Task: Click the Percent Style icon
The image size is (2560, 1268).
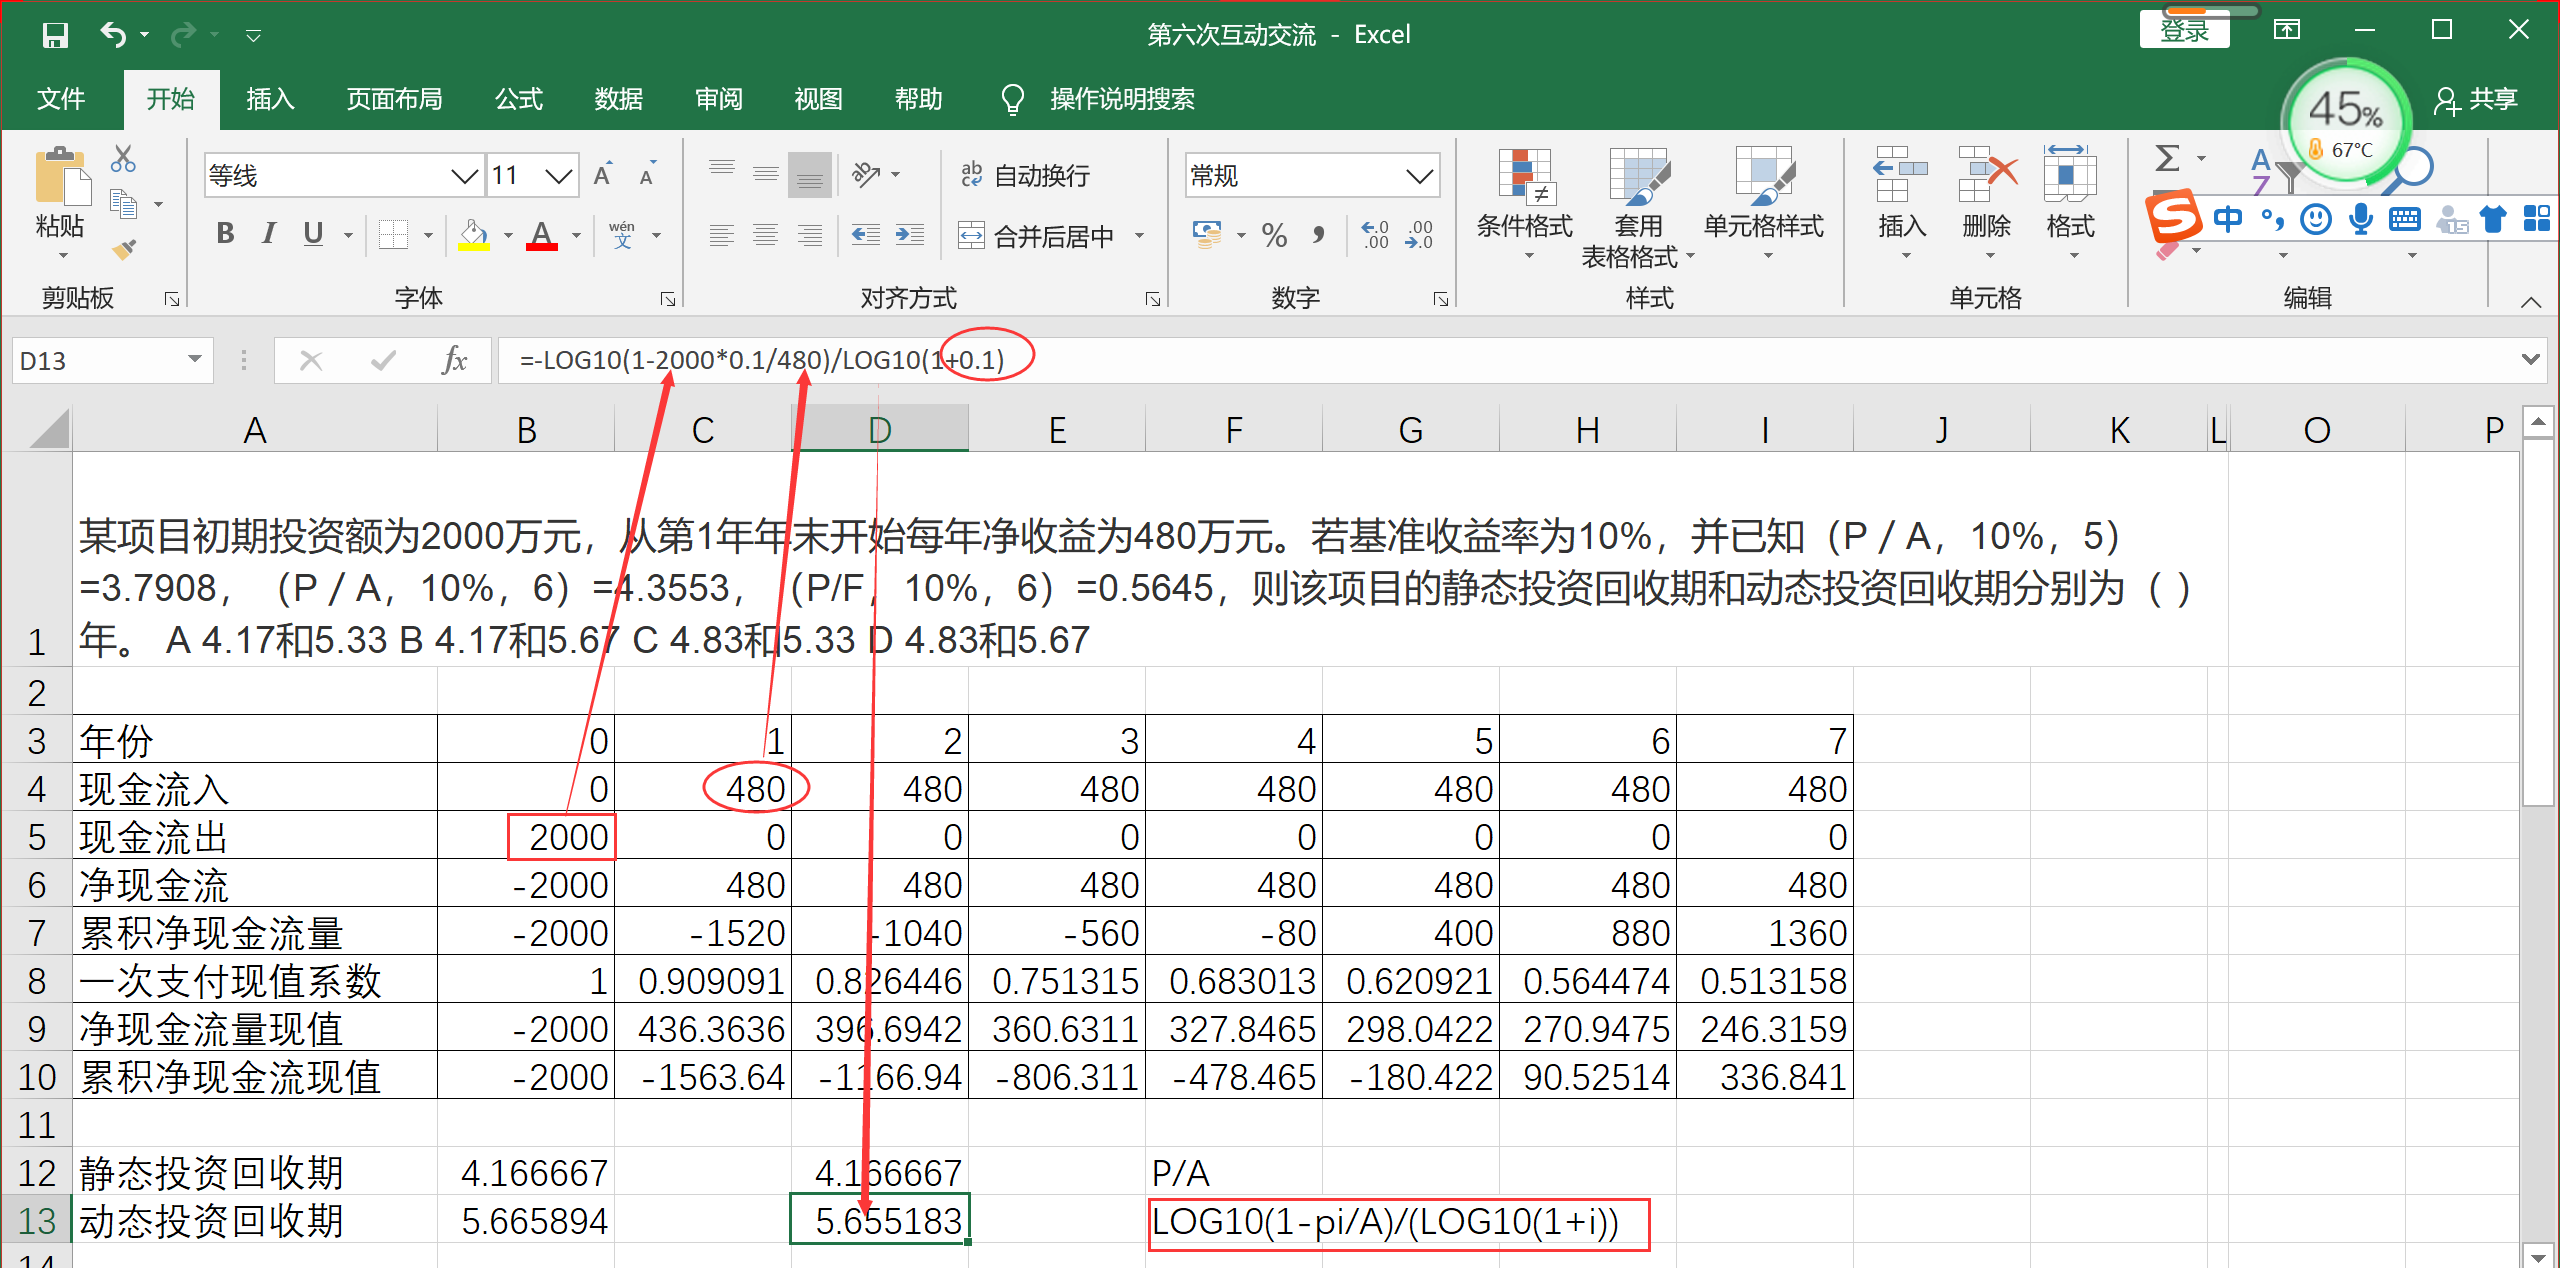Action: tap(1274, 236)
